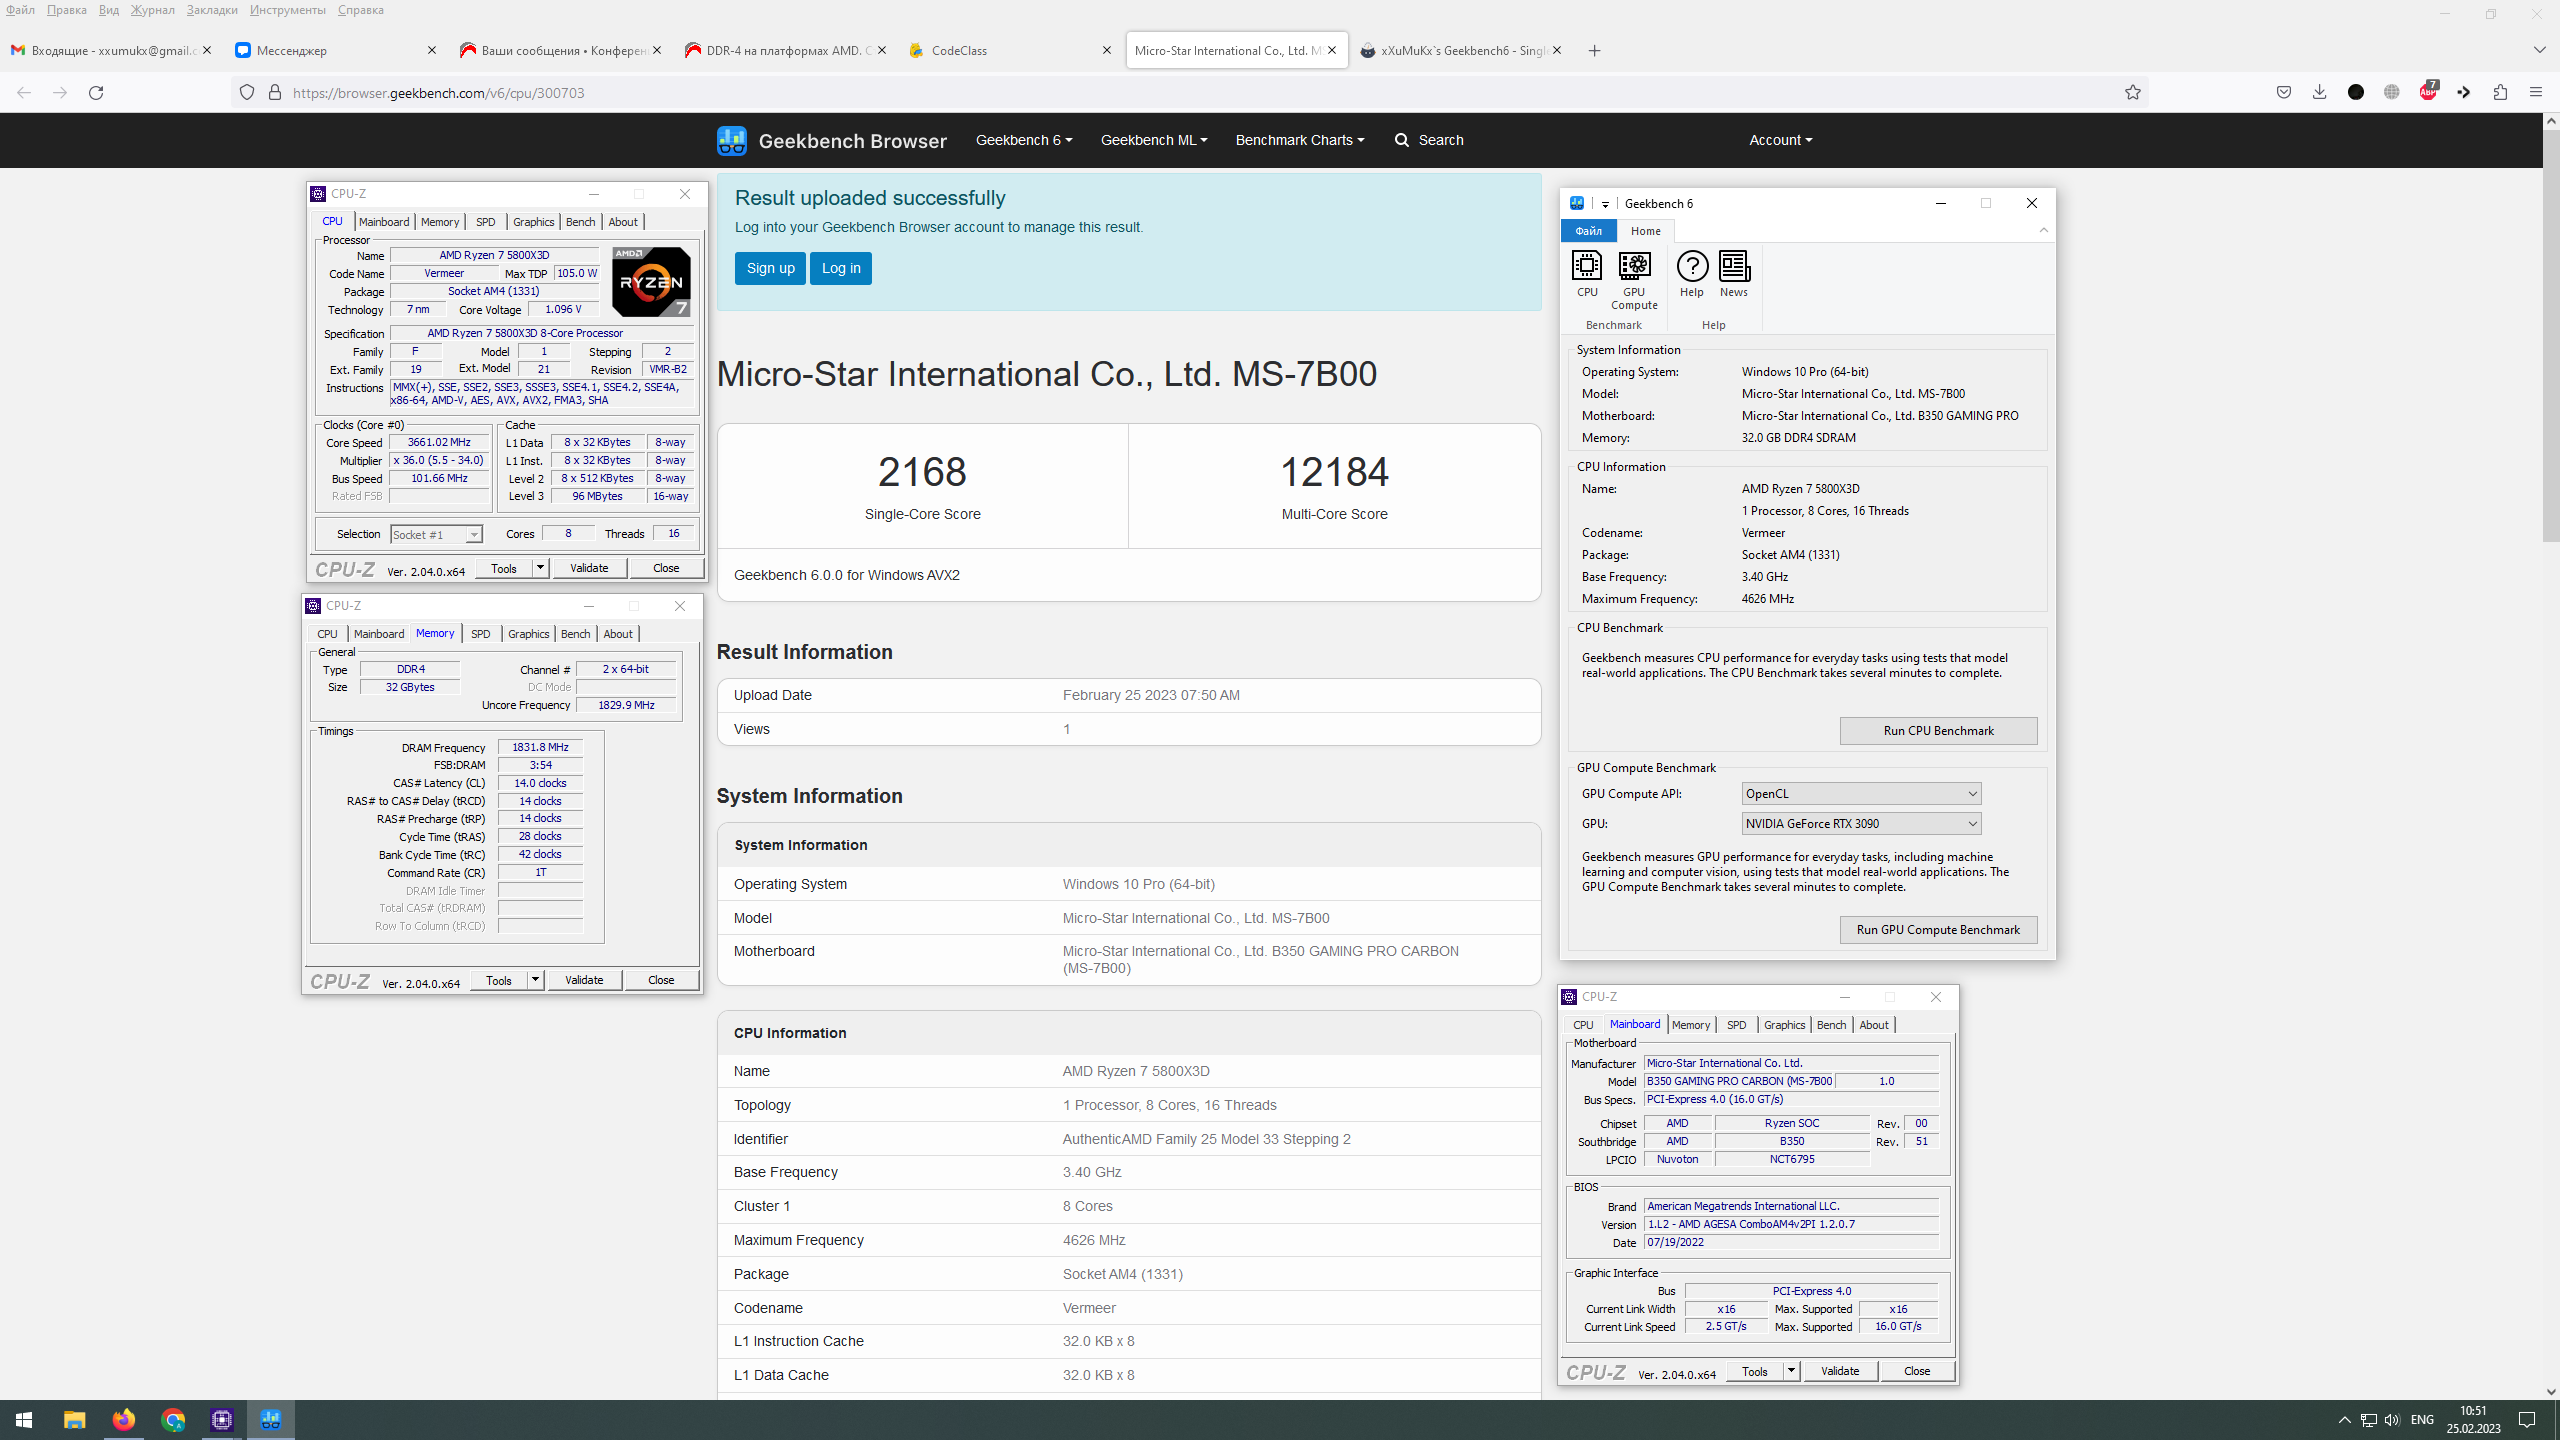Reload the page with the refresh icon

(96, 93)
